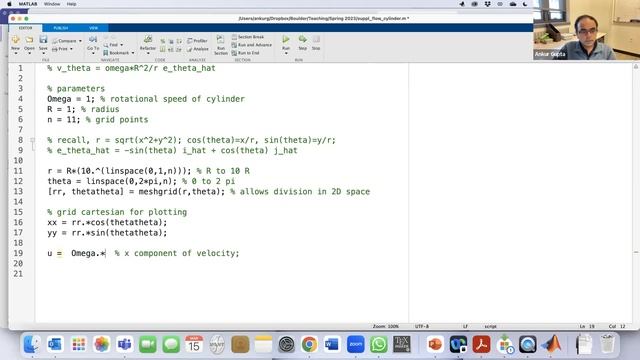Collapse the code fold marker at line 8
This screenshot has width=640, height=360.
[32, 140]
